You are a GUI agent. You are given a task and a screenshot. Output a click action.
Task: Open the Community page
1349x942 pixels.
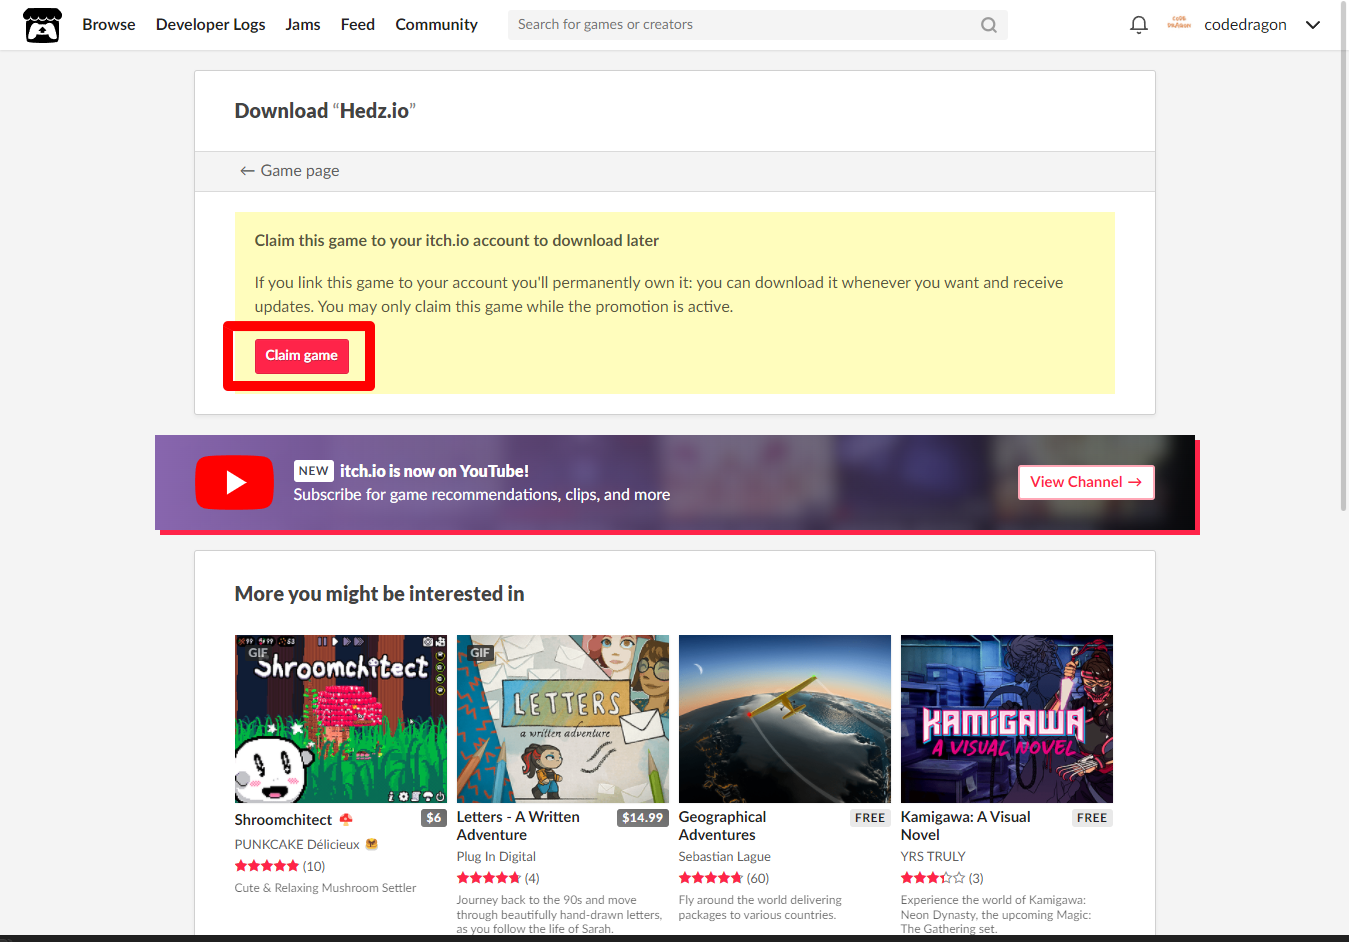tap(436, 25)
